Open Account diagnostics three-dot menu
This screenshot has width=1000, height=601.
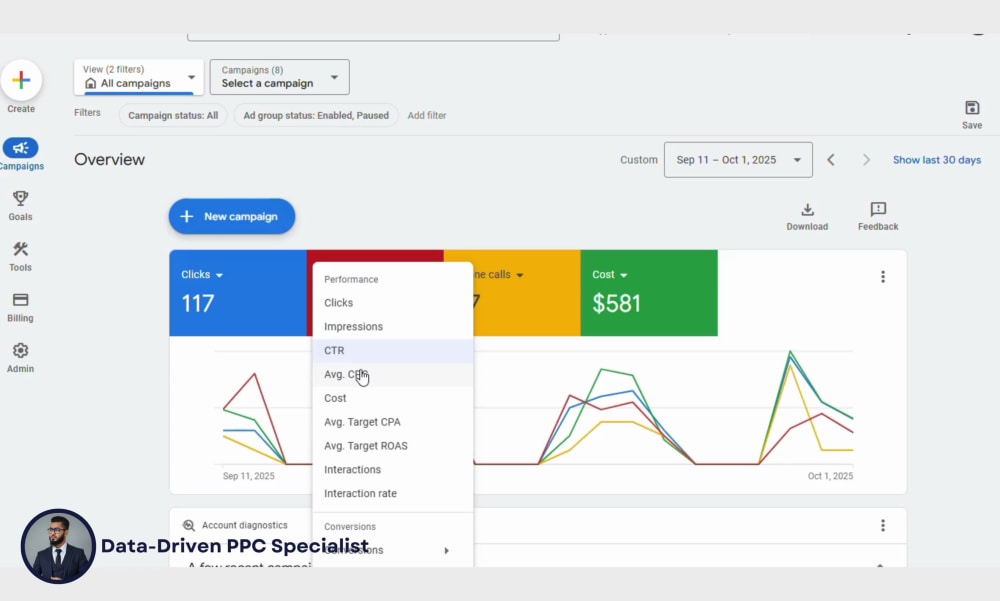[x=883, y=525]
